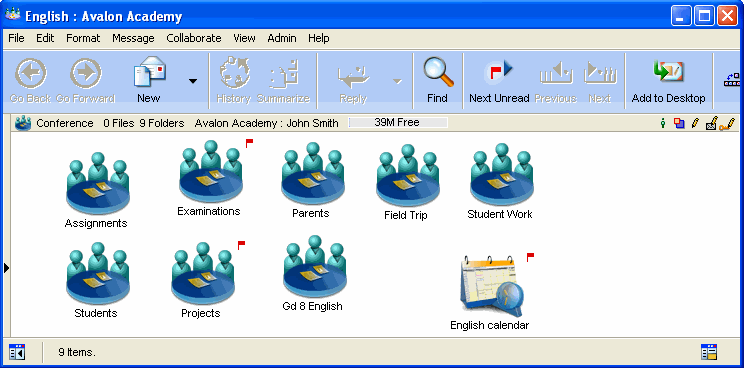The image size is (744, 368).
Task: Expand the left pane black triangle
Action: (6, 268)
